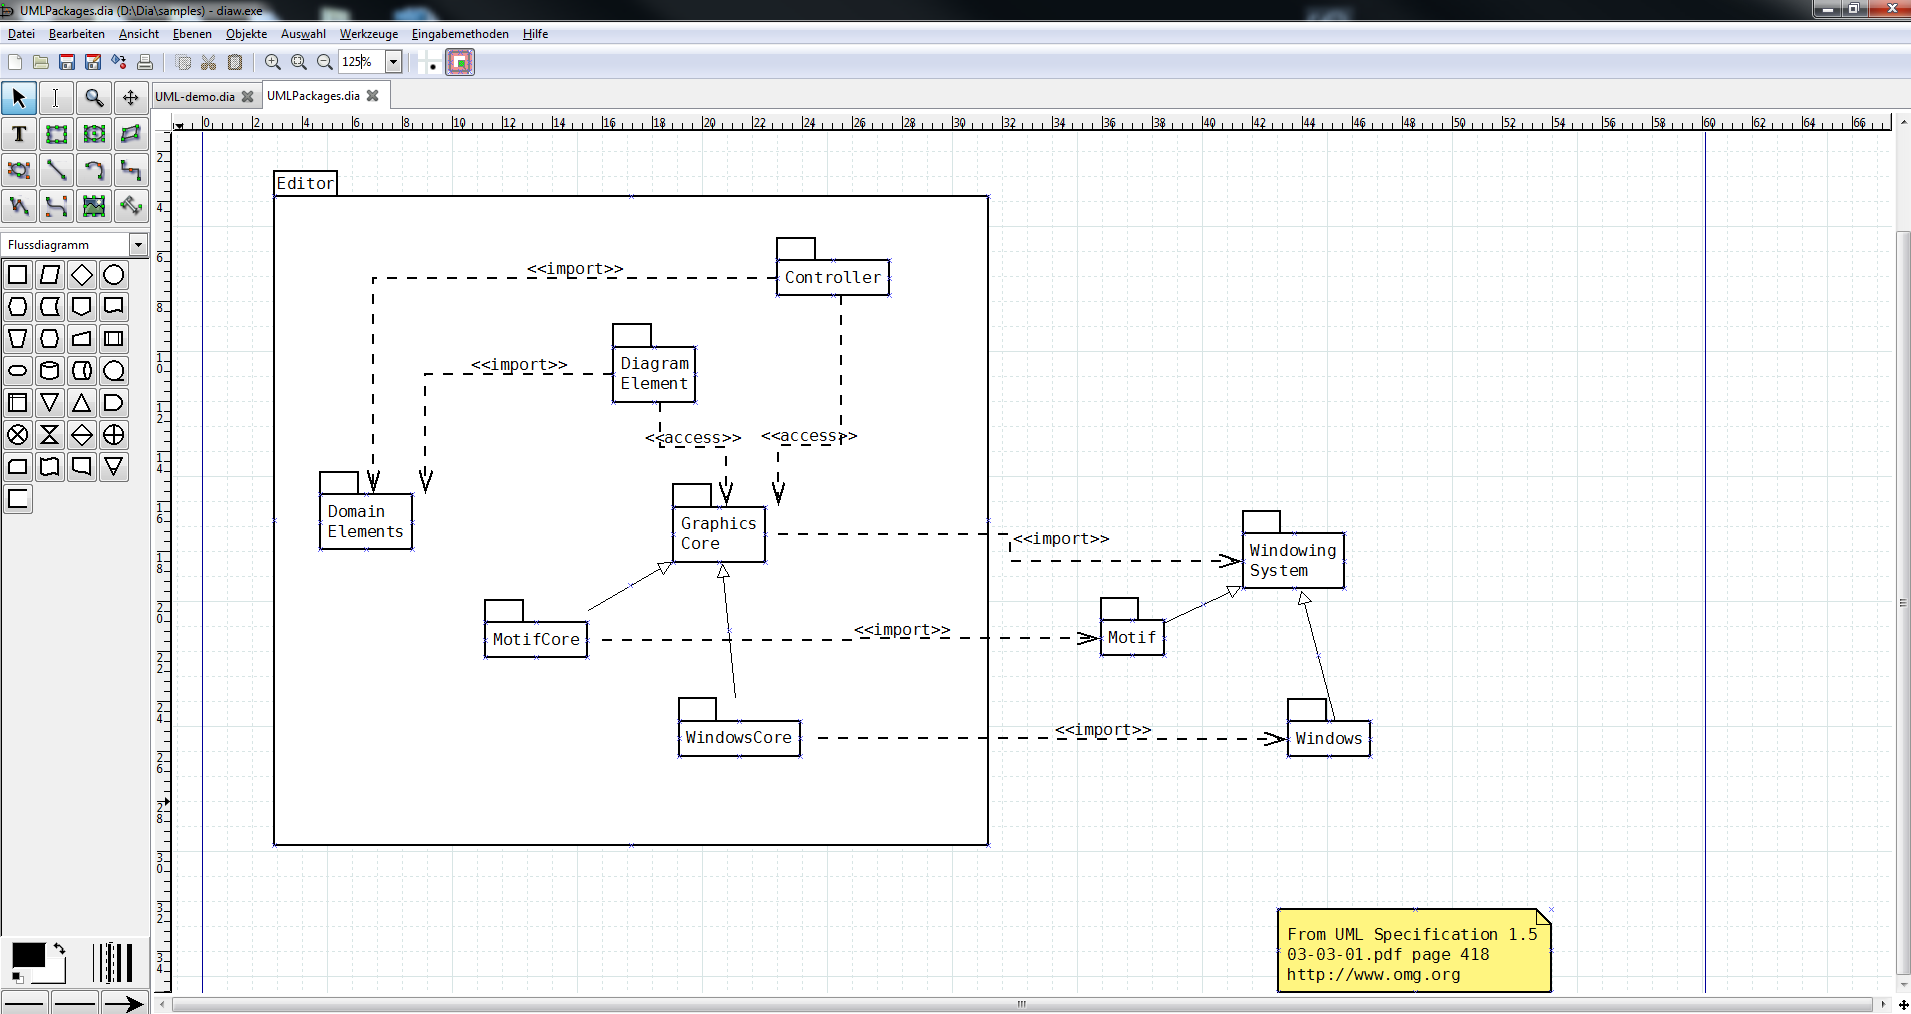The image size is (1911, 1014).
Task: Select the straight Line tool
Action: (56, 170)
